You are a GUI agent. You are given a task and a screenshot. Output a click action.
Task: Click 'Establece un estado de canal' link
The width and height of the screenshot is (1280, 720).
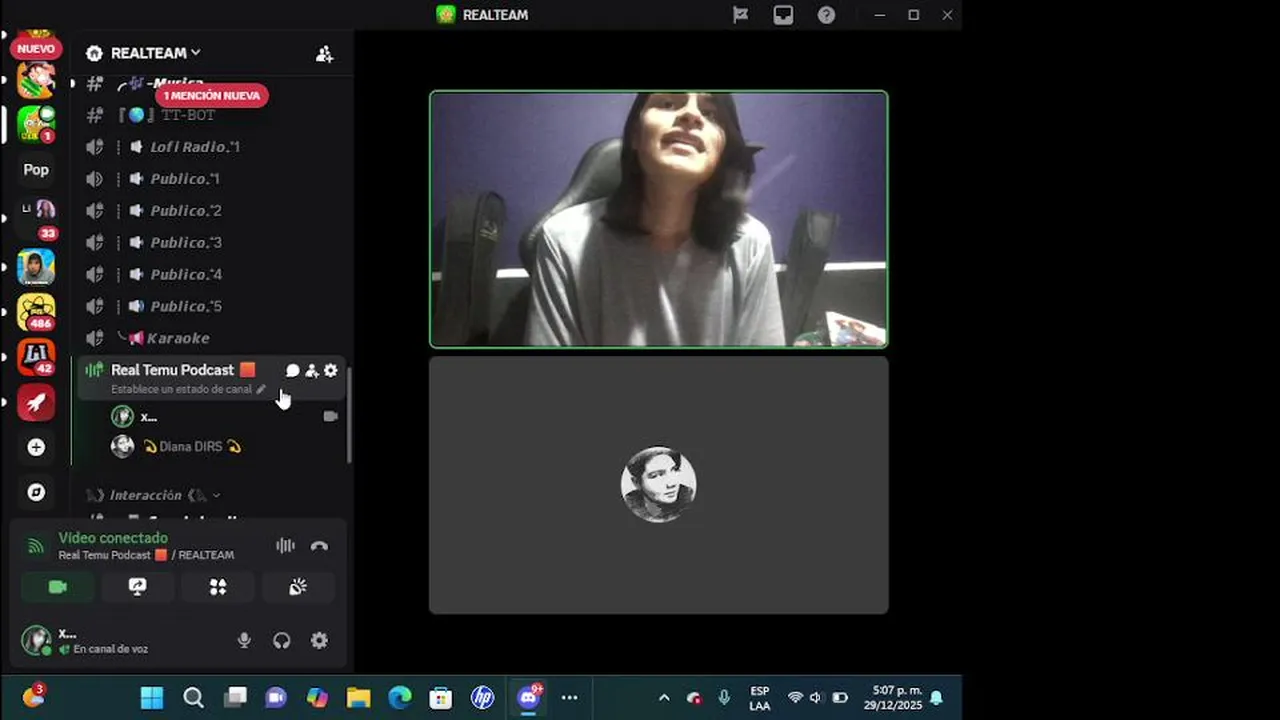point(188,389)
